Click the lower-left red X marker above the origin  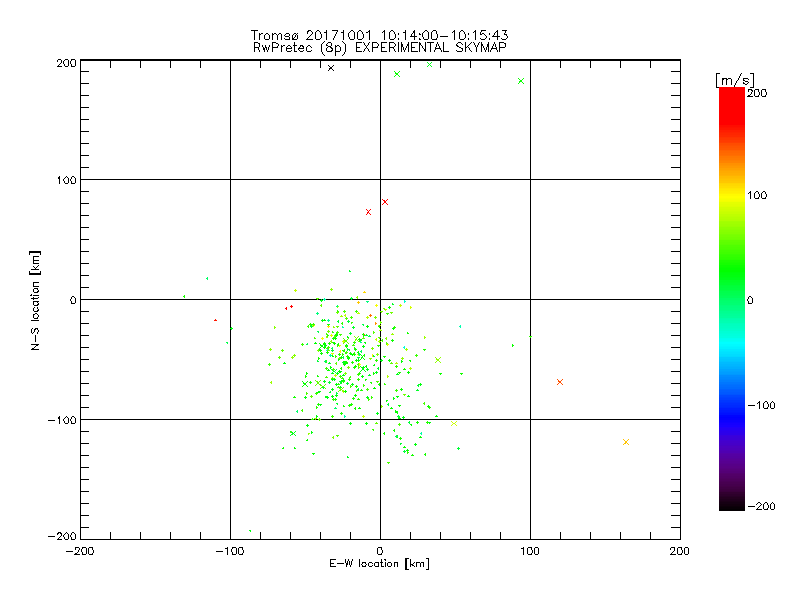[369, 212]
